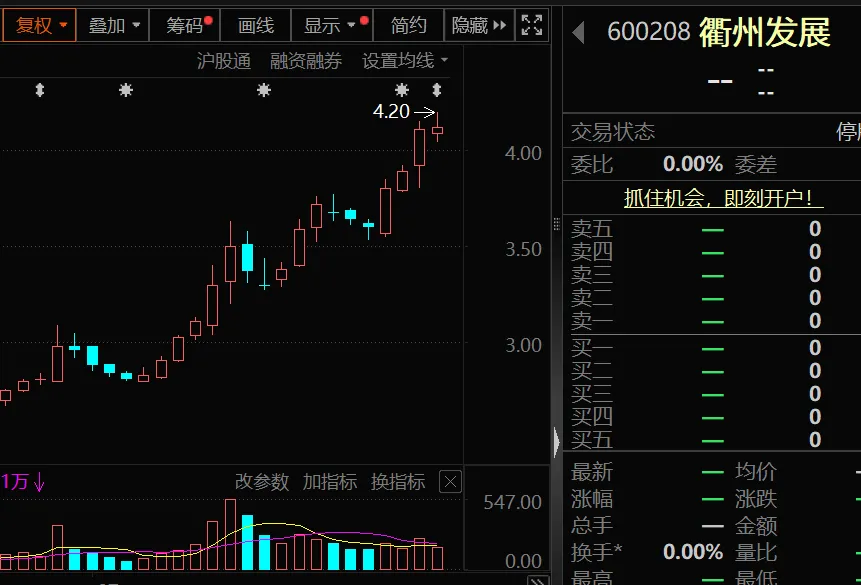
Task: Click the back arrow beside stock code 600208
Action: pos(578,33)
